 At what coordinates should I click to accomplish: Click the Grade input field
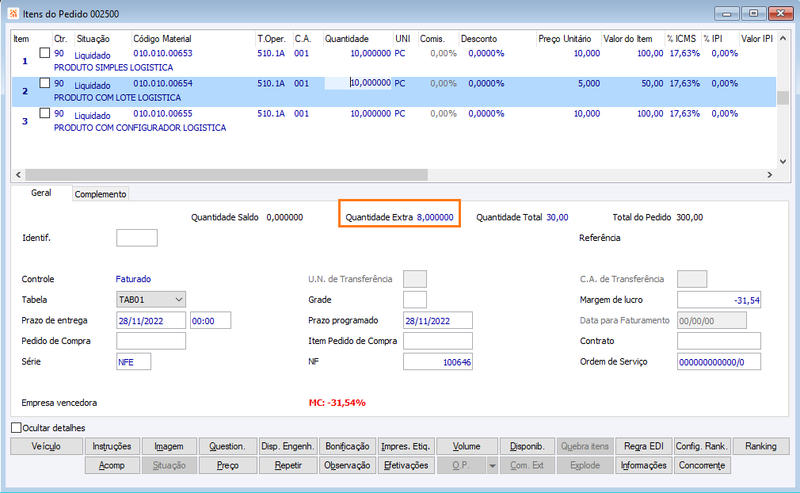click(x=415, y=300)
